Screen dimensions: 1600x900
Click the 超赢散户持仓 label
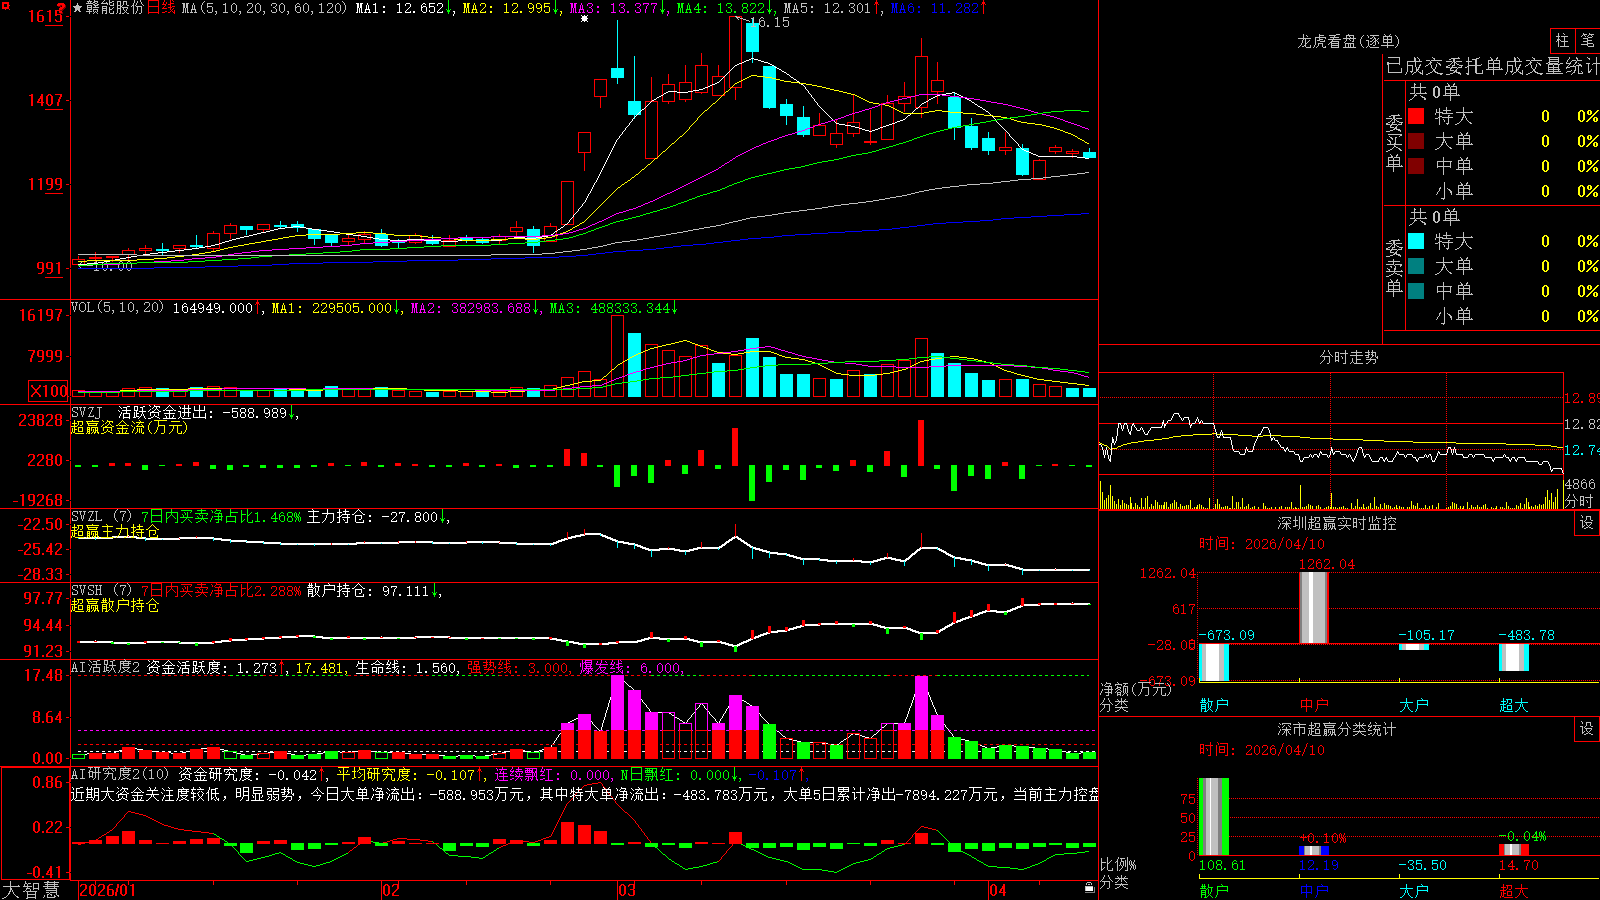coord(115,605)
